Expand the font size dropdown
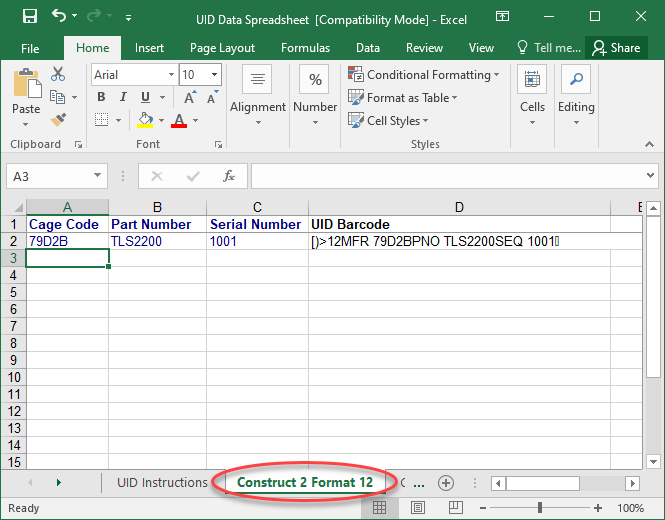The image size is (665, 520). click(215, 75)
